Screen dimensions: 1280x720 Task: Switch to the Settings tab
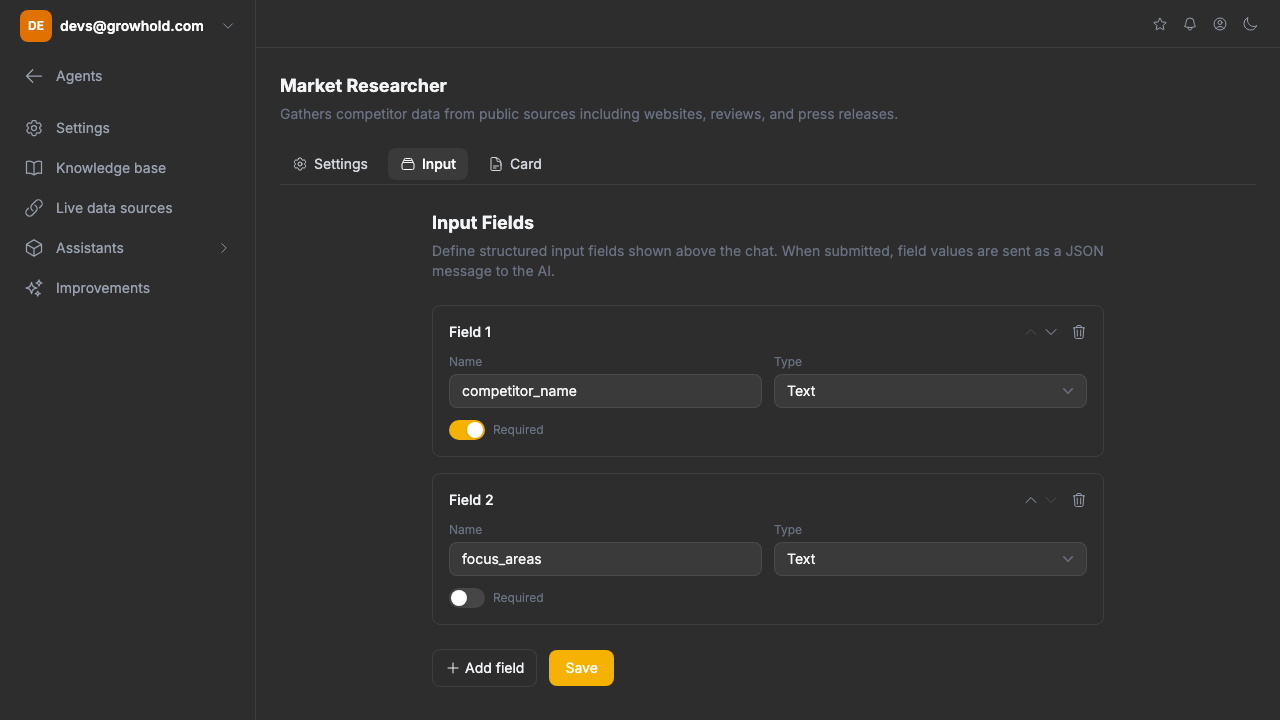(x=330, y=163)
